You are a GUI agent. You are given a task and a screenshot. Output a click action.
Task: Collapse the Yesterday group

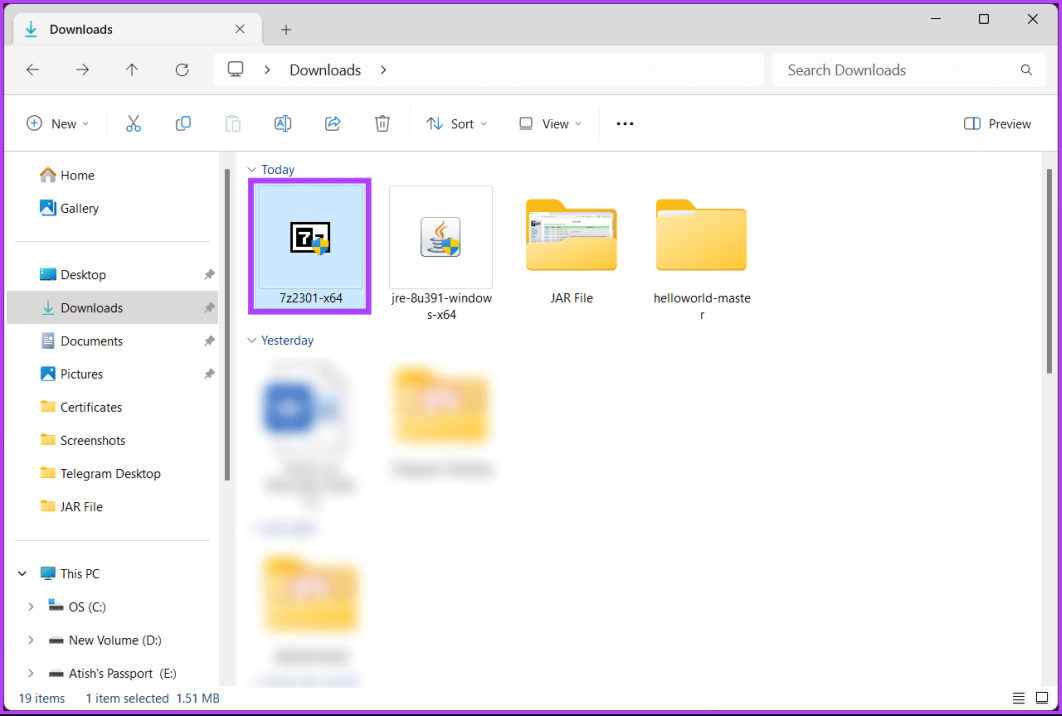(252, 340)
